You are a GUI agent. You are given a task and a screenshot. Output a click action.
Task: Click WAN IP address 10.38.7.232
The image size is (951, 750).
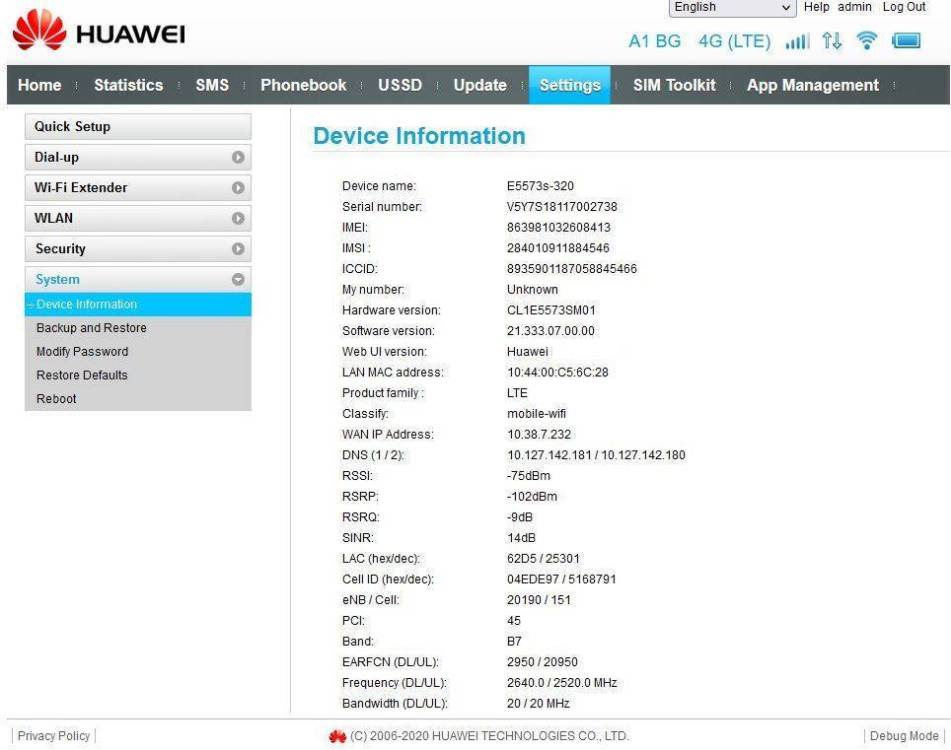click(x=539, y=435)
